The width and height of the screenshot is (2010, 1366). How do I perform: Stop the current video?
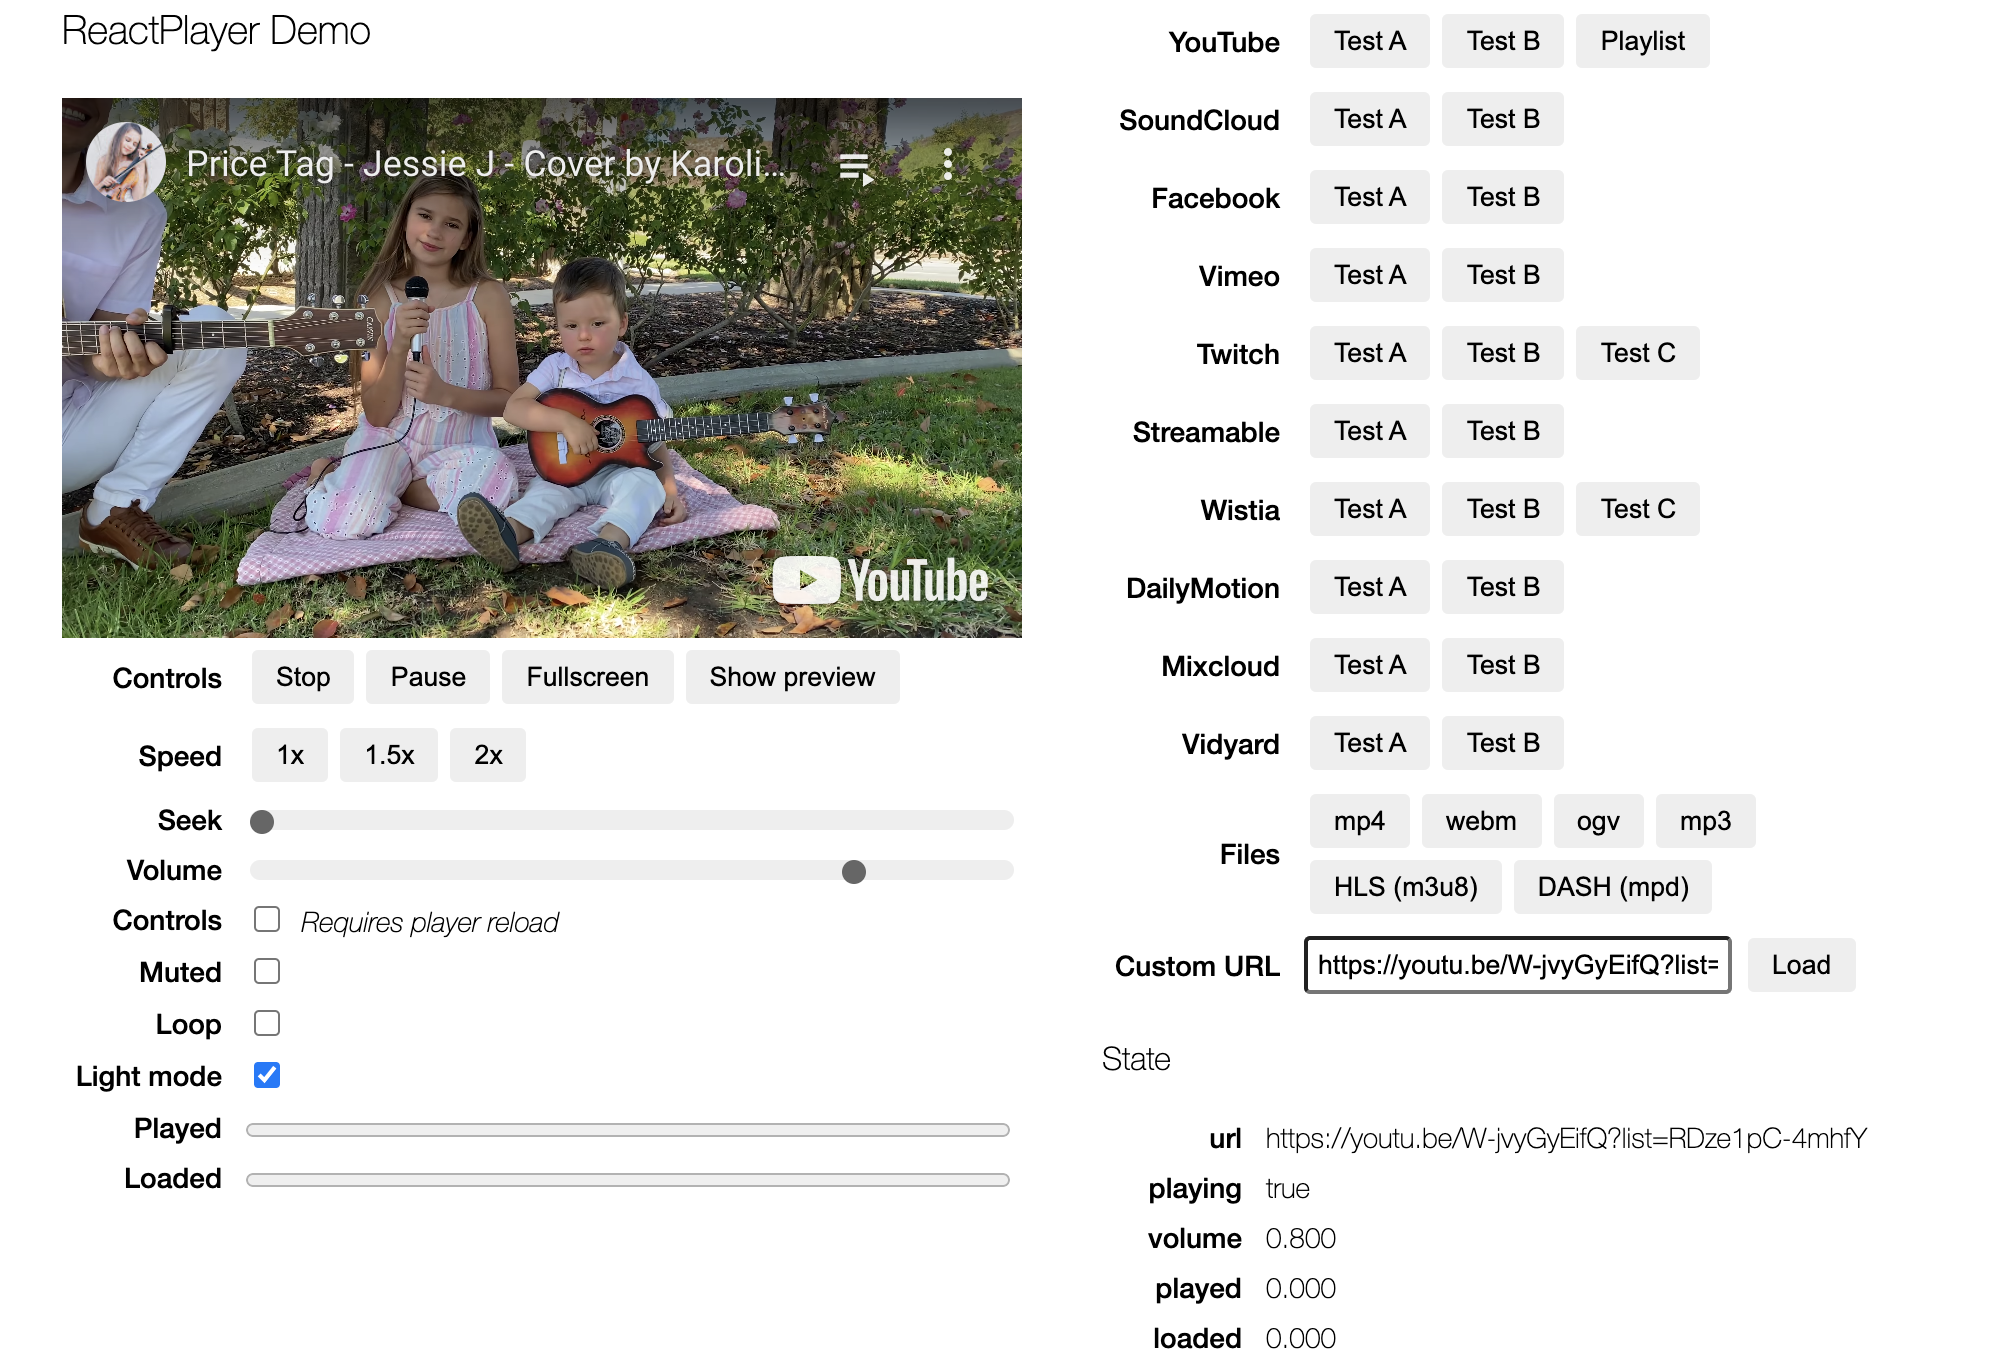click(x=302, y=677)
